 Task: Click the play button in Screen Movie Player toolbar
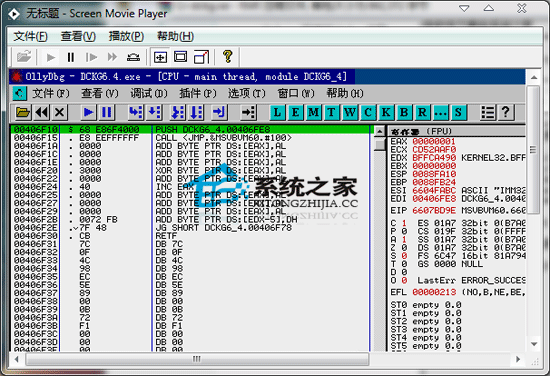(x=51, y=57)
